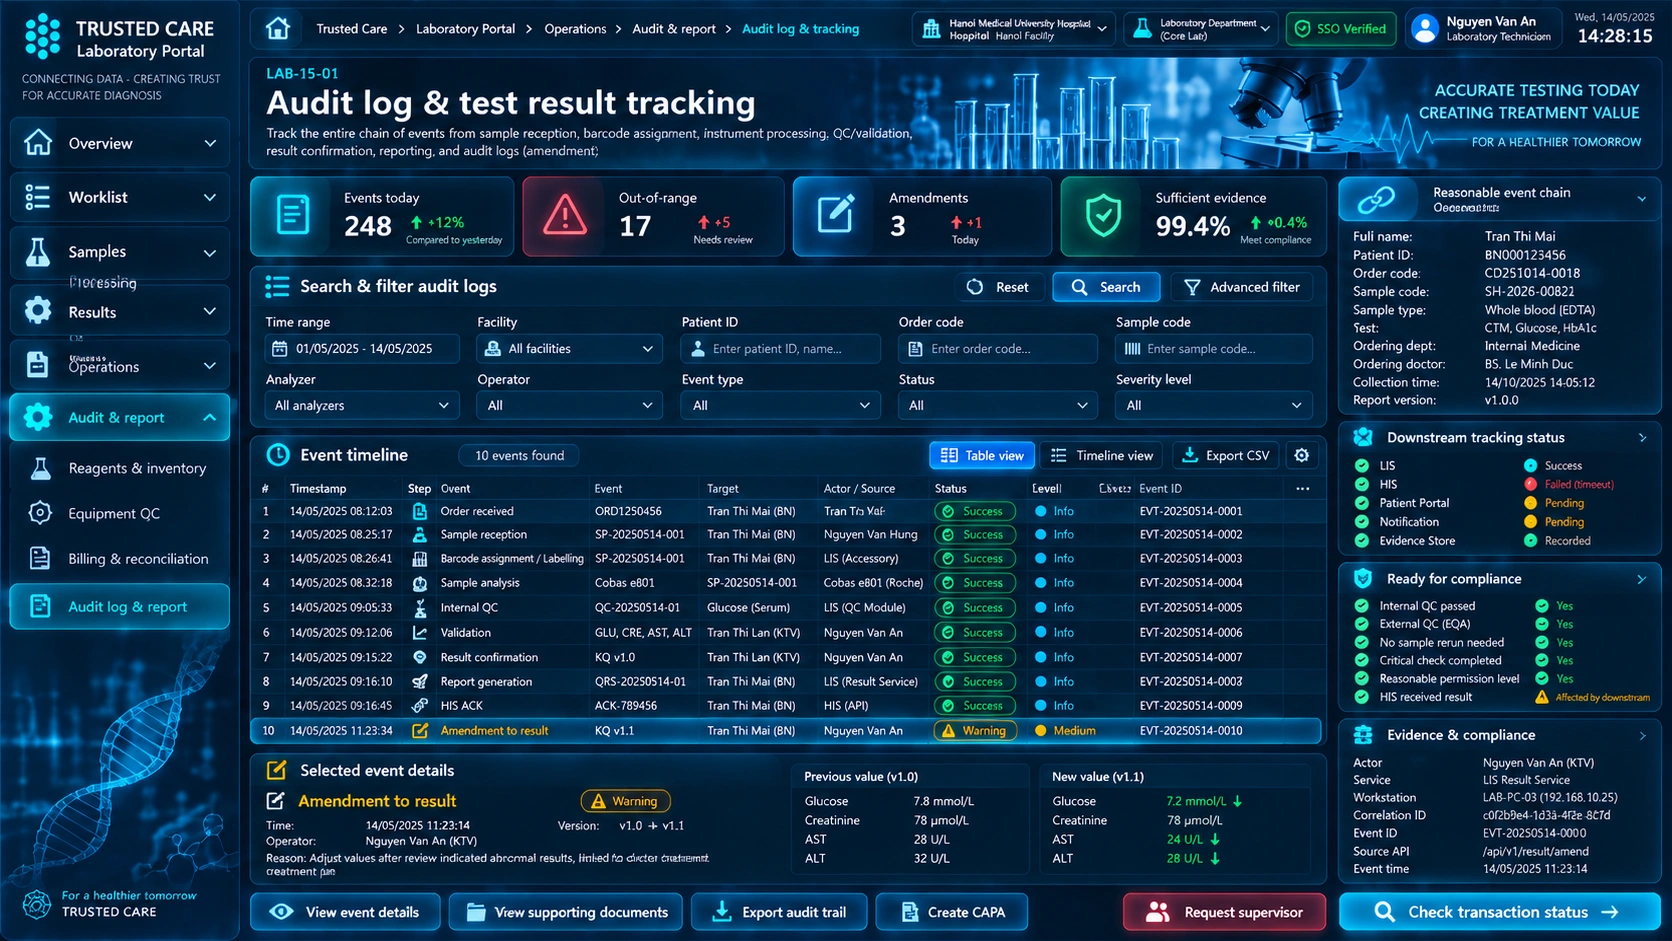This screenshot has height=941, width=1672.
Task: Click the Sufficient evidence shield icon
Action: 1103,216
